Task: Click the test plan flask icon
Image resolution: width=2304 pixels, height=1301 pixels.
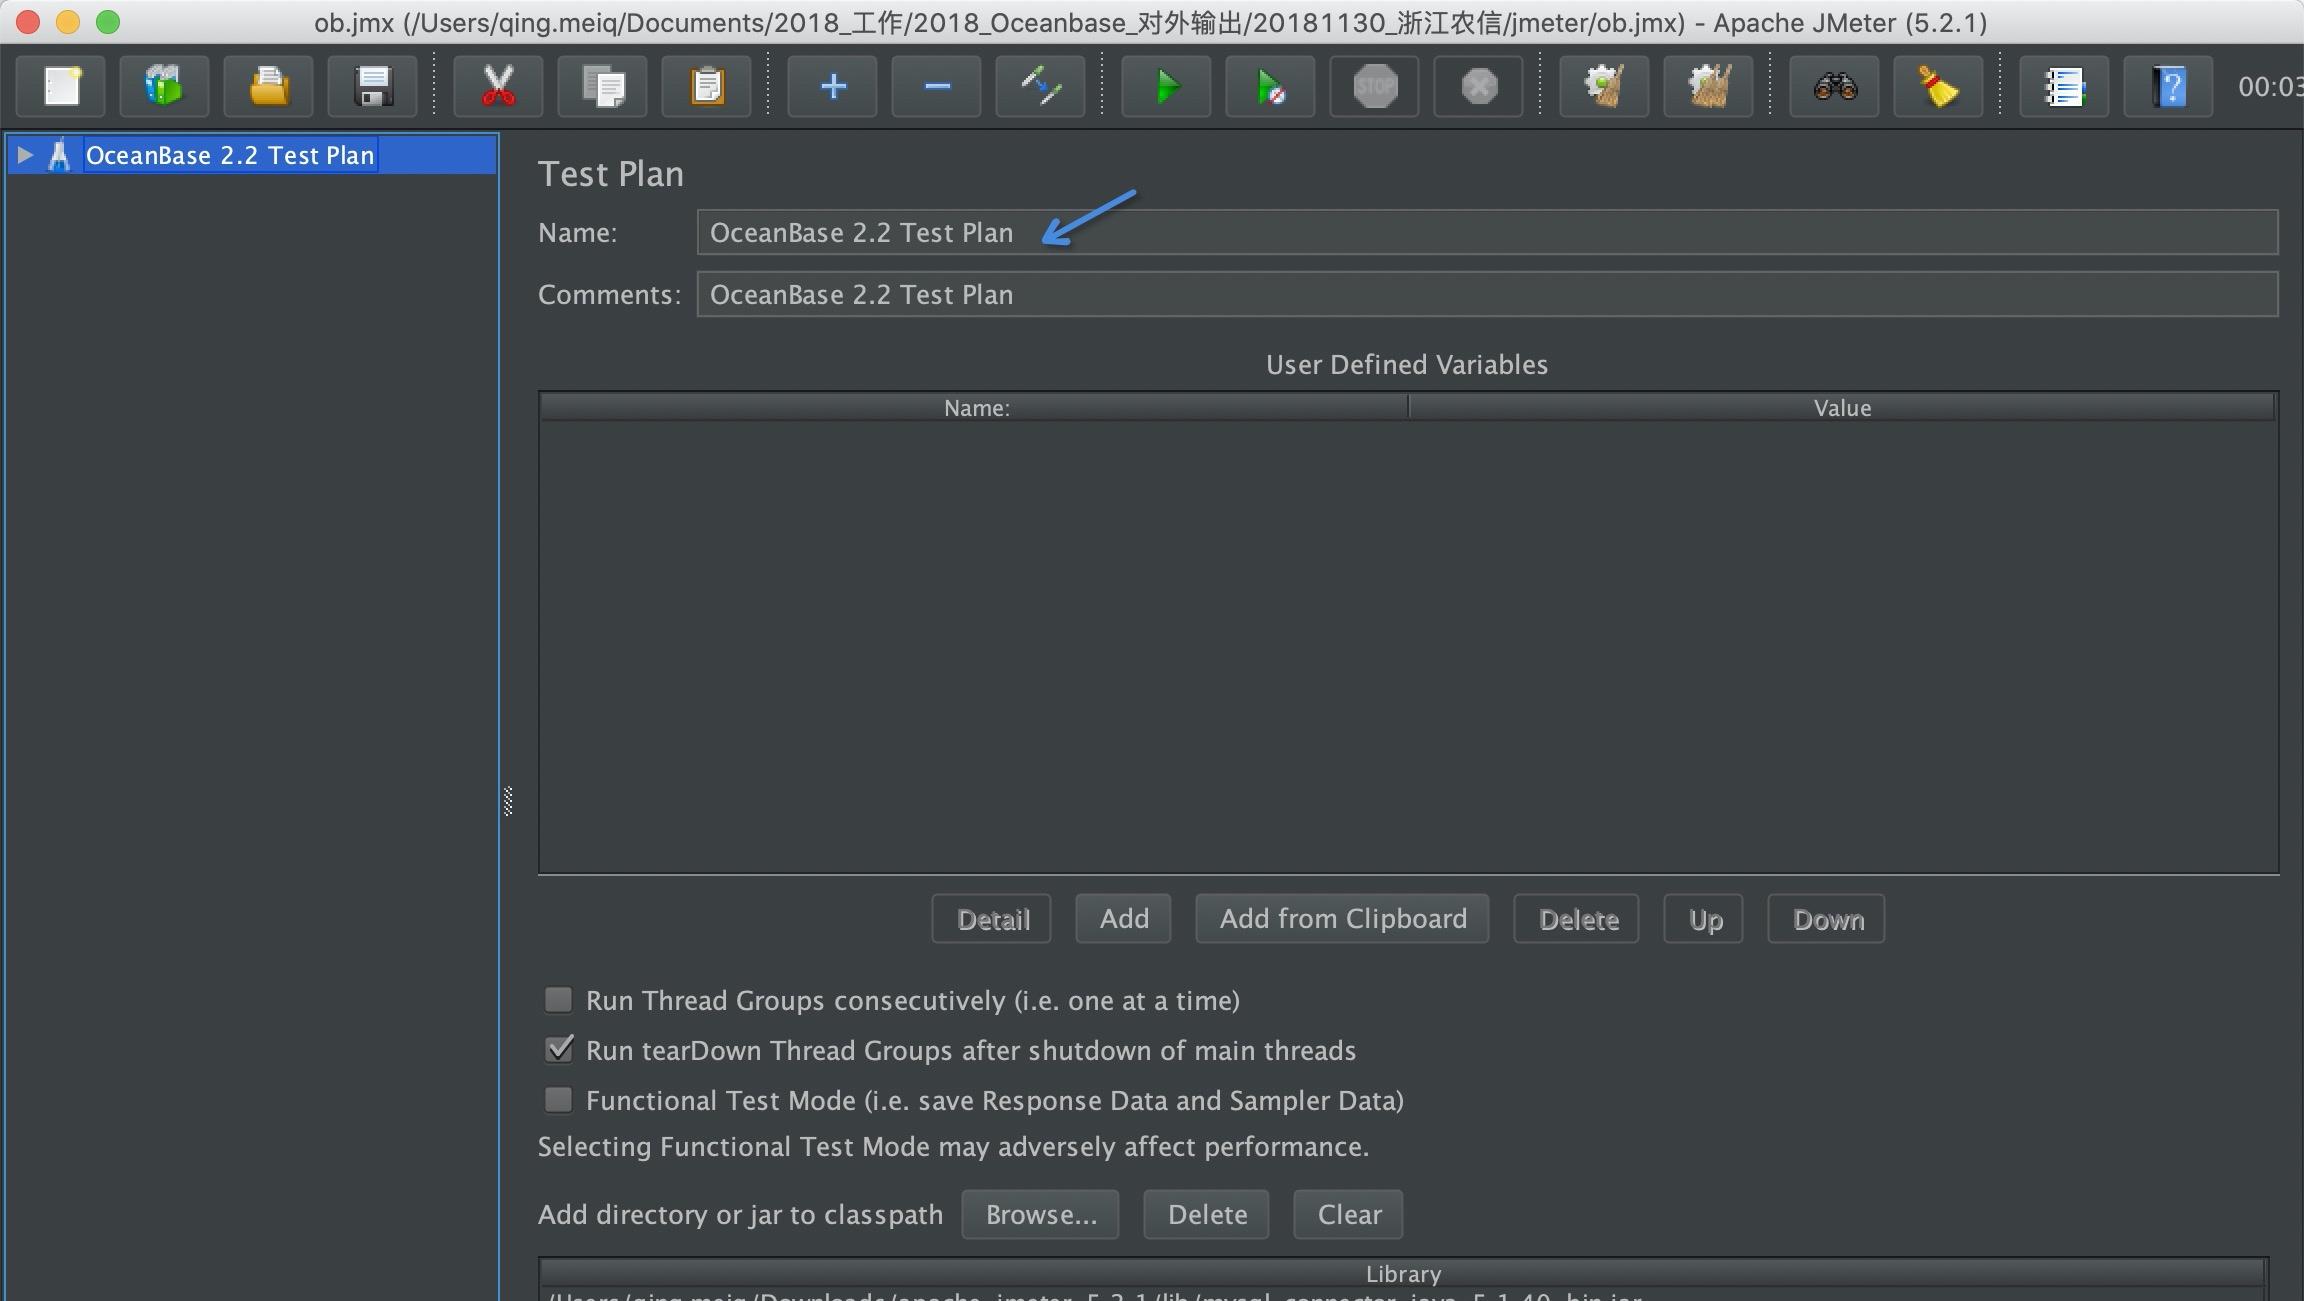Action: tap(59, 155)
